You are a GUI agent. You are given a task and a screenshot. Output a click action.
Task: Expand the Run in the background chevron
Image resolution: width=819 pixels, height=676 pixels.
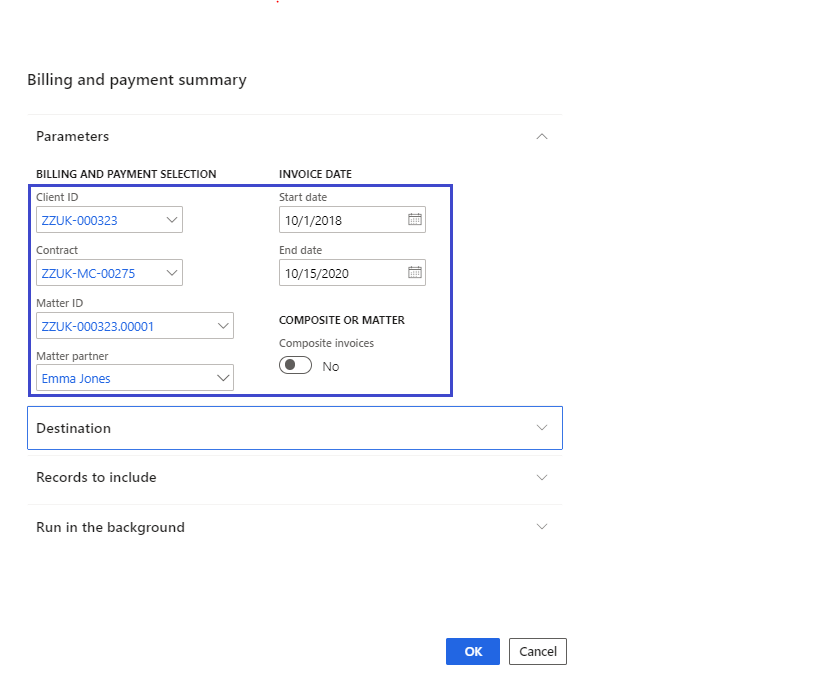point(542,526)
